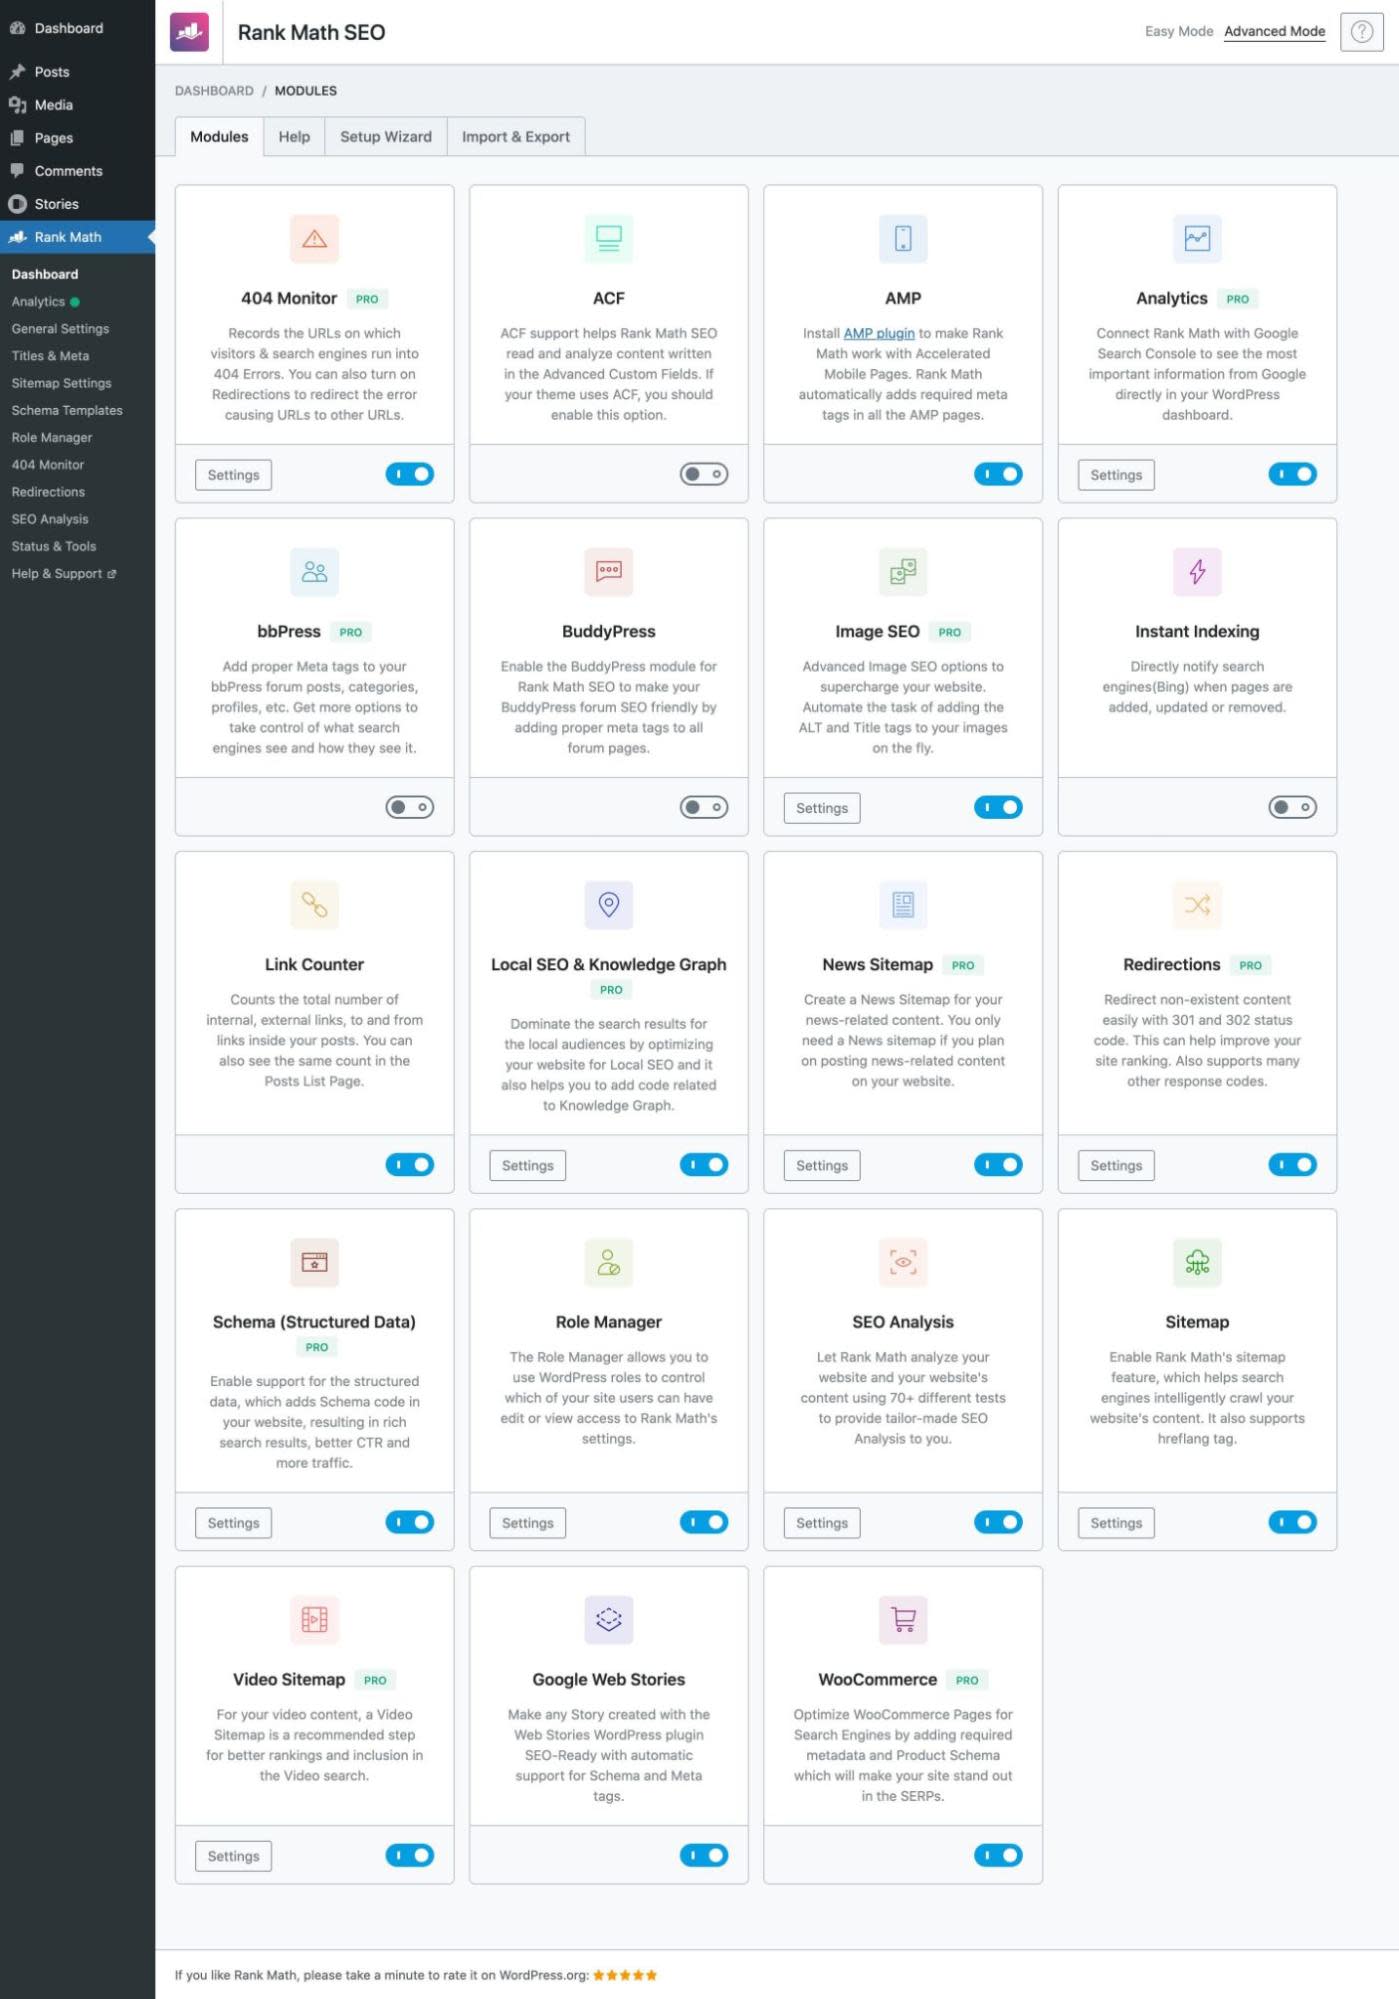Disable the Link Counter toggle
This screenshot has height=1999, width=1399.
tap(410, 1164)
